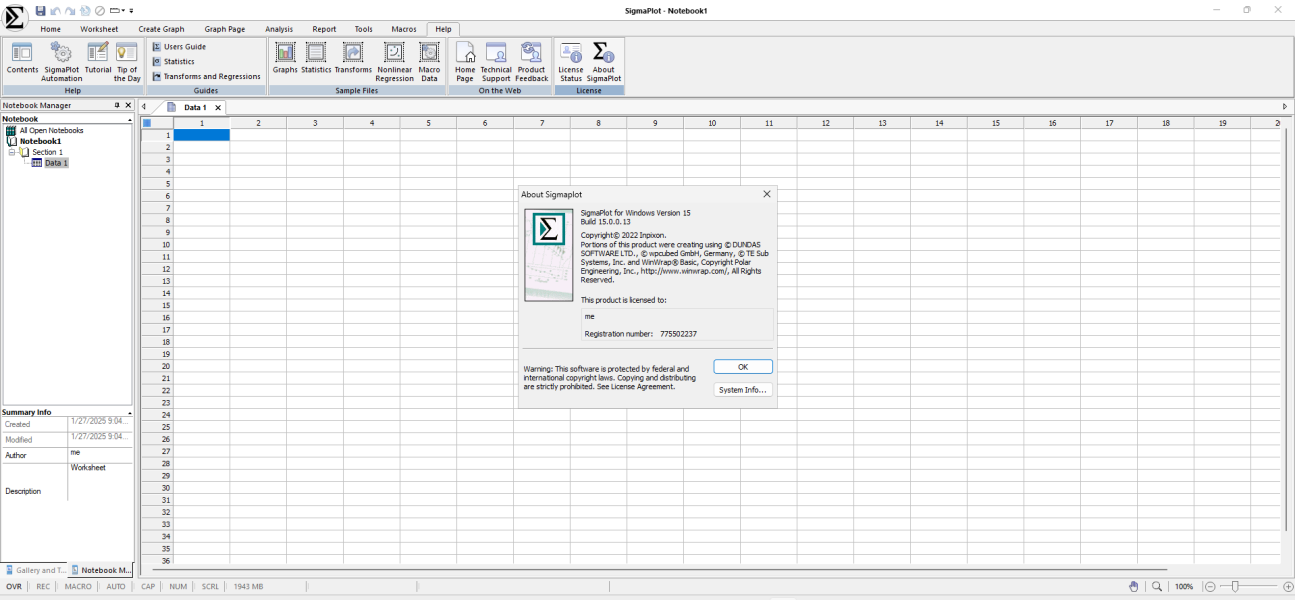1295x600 pixels.
Task: Switch to the Gallery and Templates tab
Action: [x=35, y=570]
